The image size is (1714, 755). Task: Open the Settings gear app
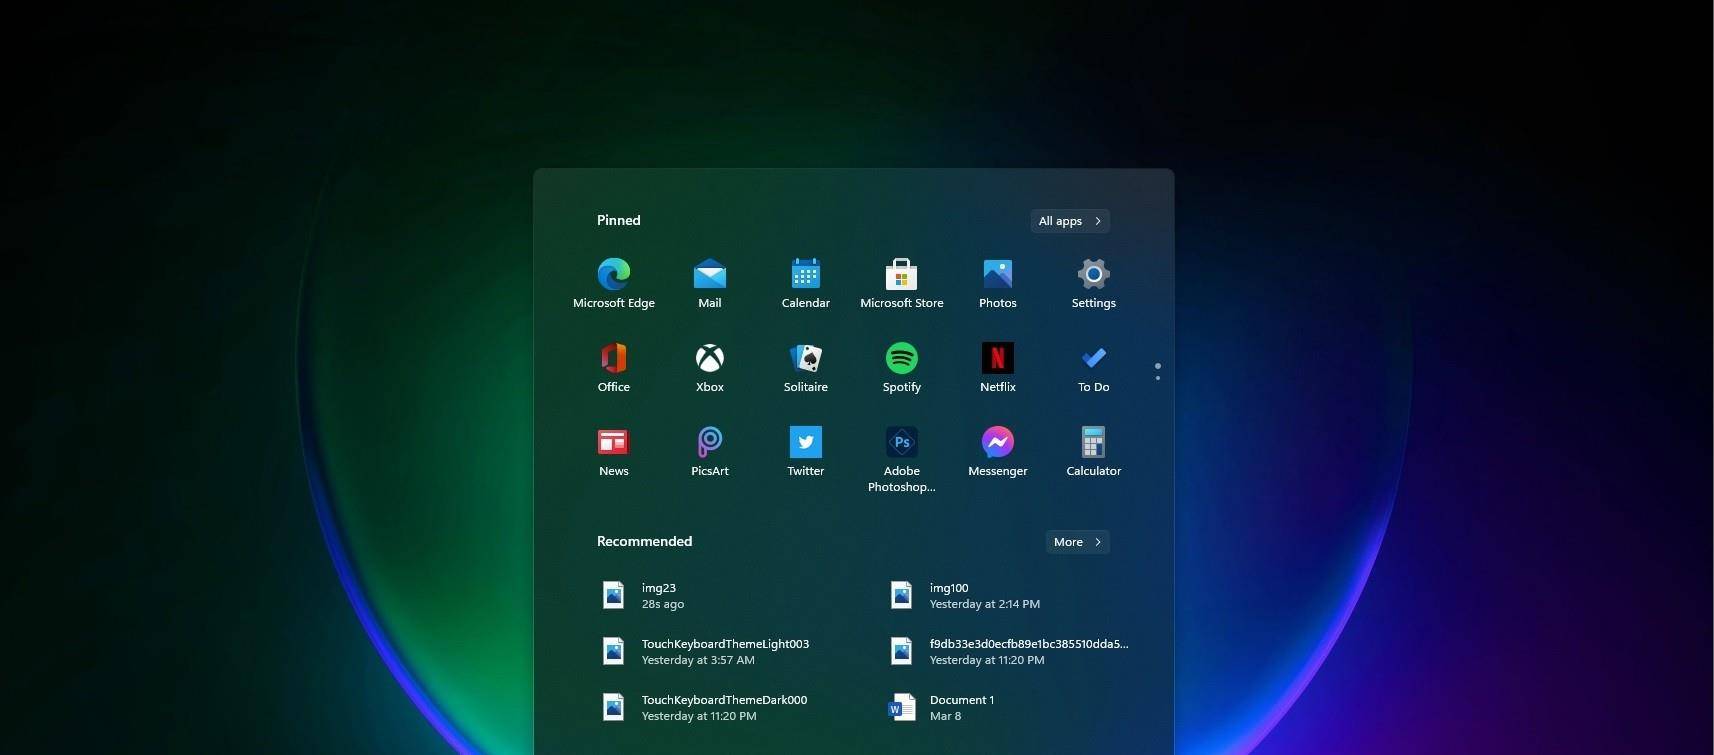pyautogui.click(x=1094, y=283)
